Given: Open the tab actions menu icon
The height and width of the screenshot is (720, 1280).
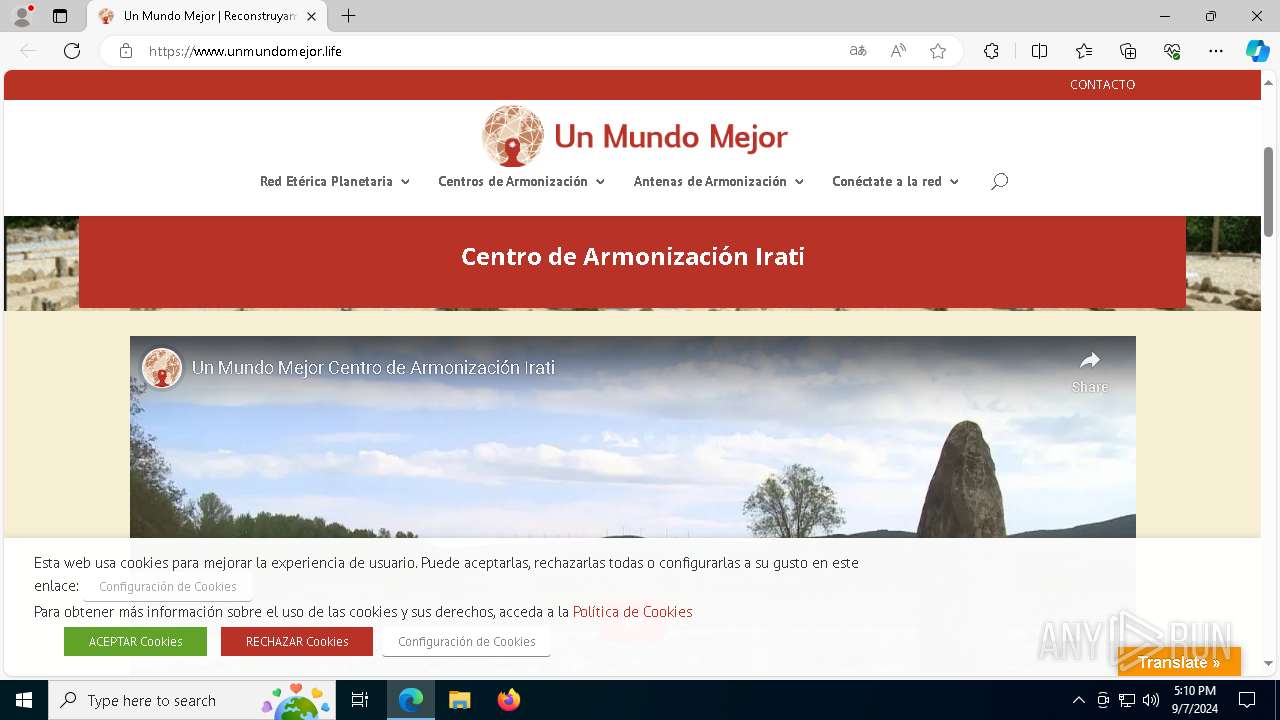Looking at the screenshot, I should coord(60,16).
